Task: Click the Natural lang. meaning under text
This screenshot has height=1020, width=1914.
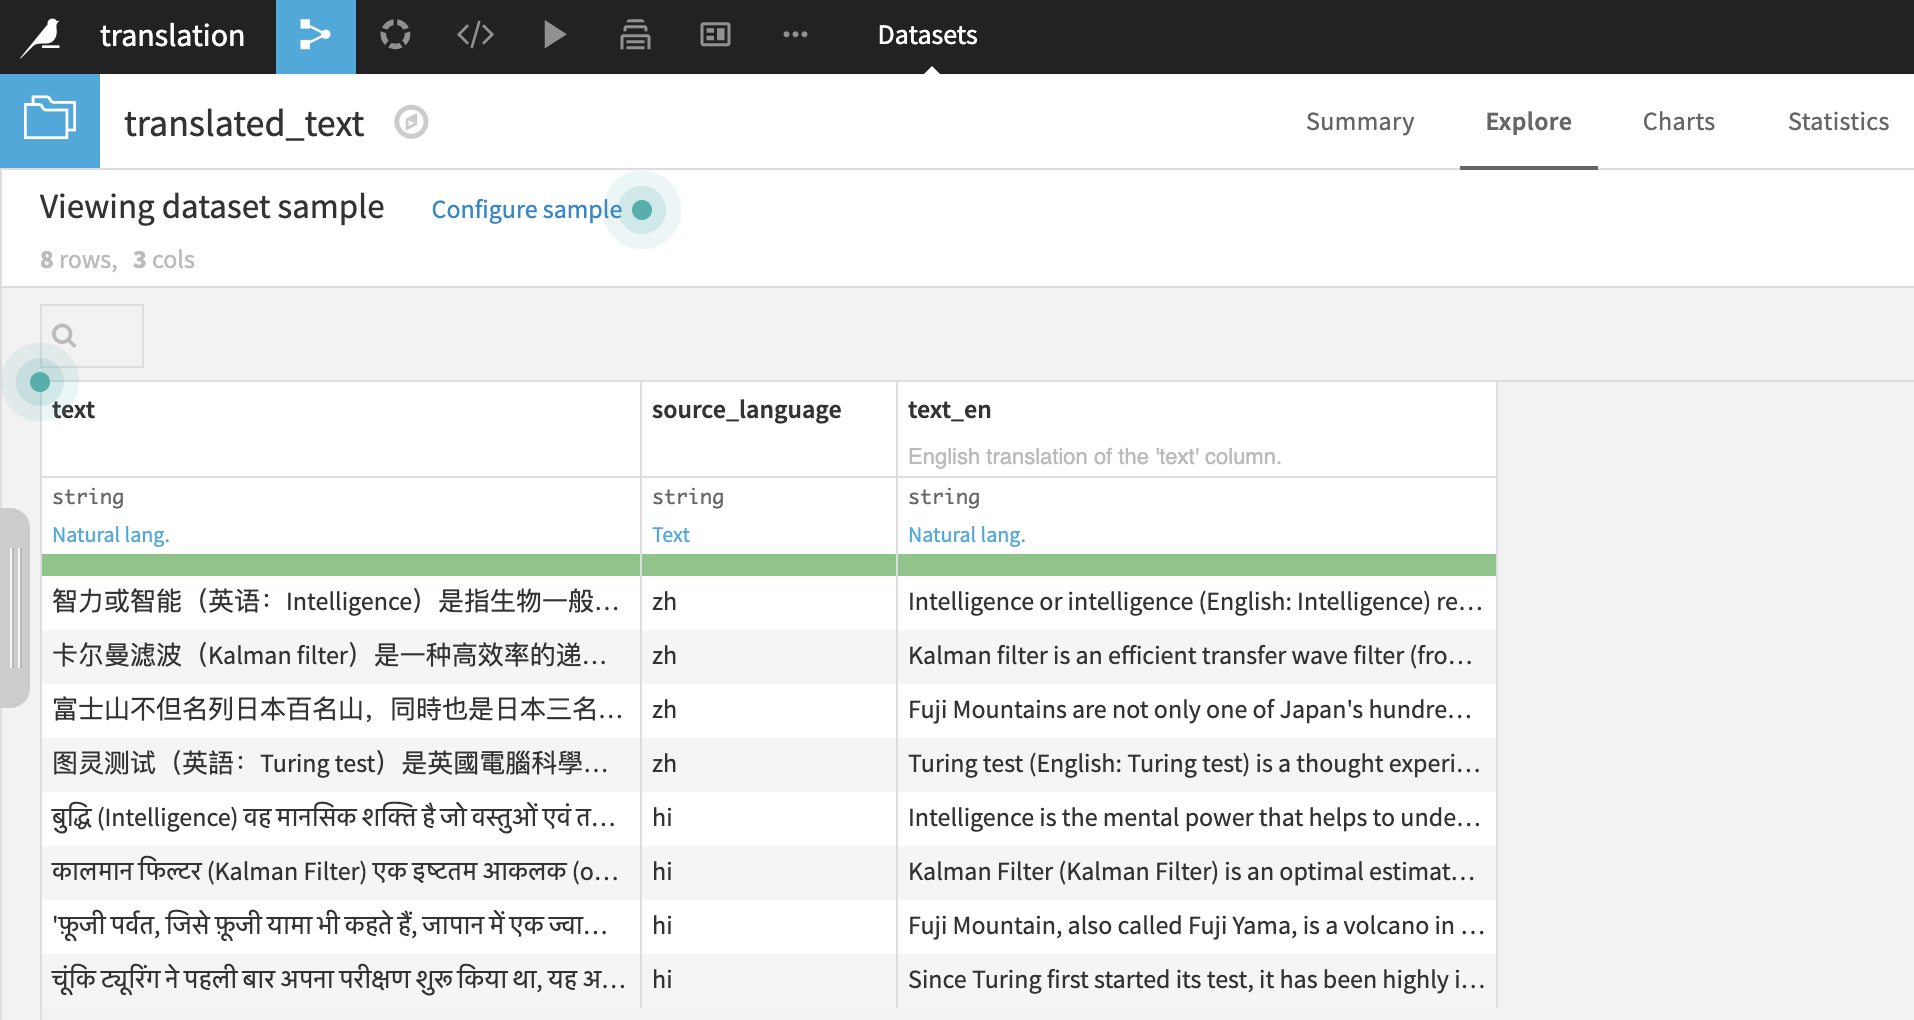Action: tap(110, 534)
